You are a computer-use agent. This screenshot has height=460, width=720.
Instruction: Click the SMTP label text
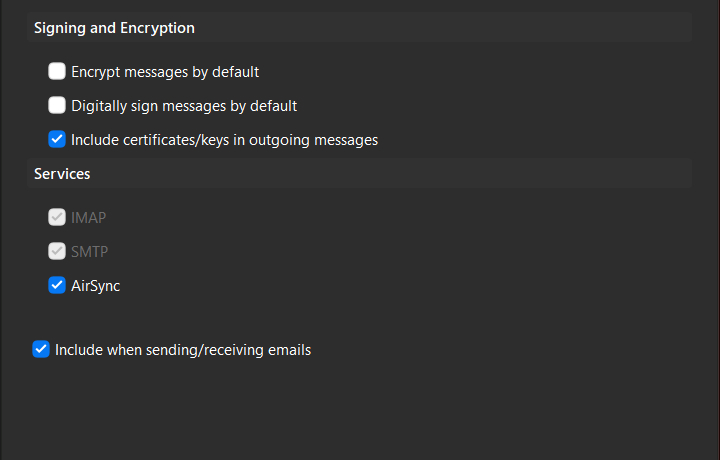89,252
